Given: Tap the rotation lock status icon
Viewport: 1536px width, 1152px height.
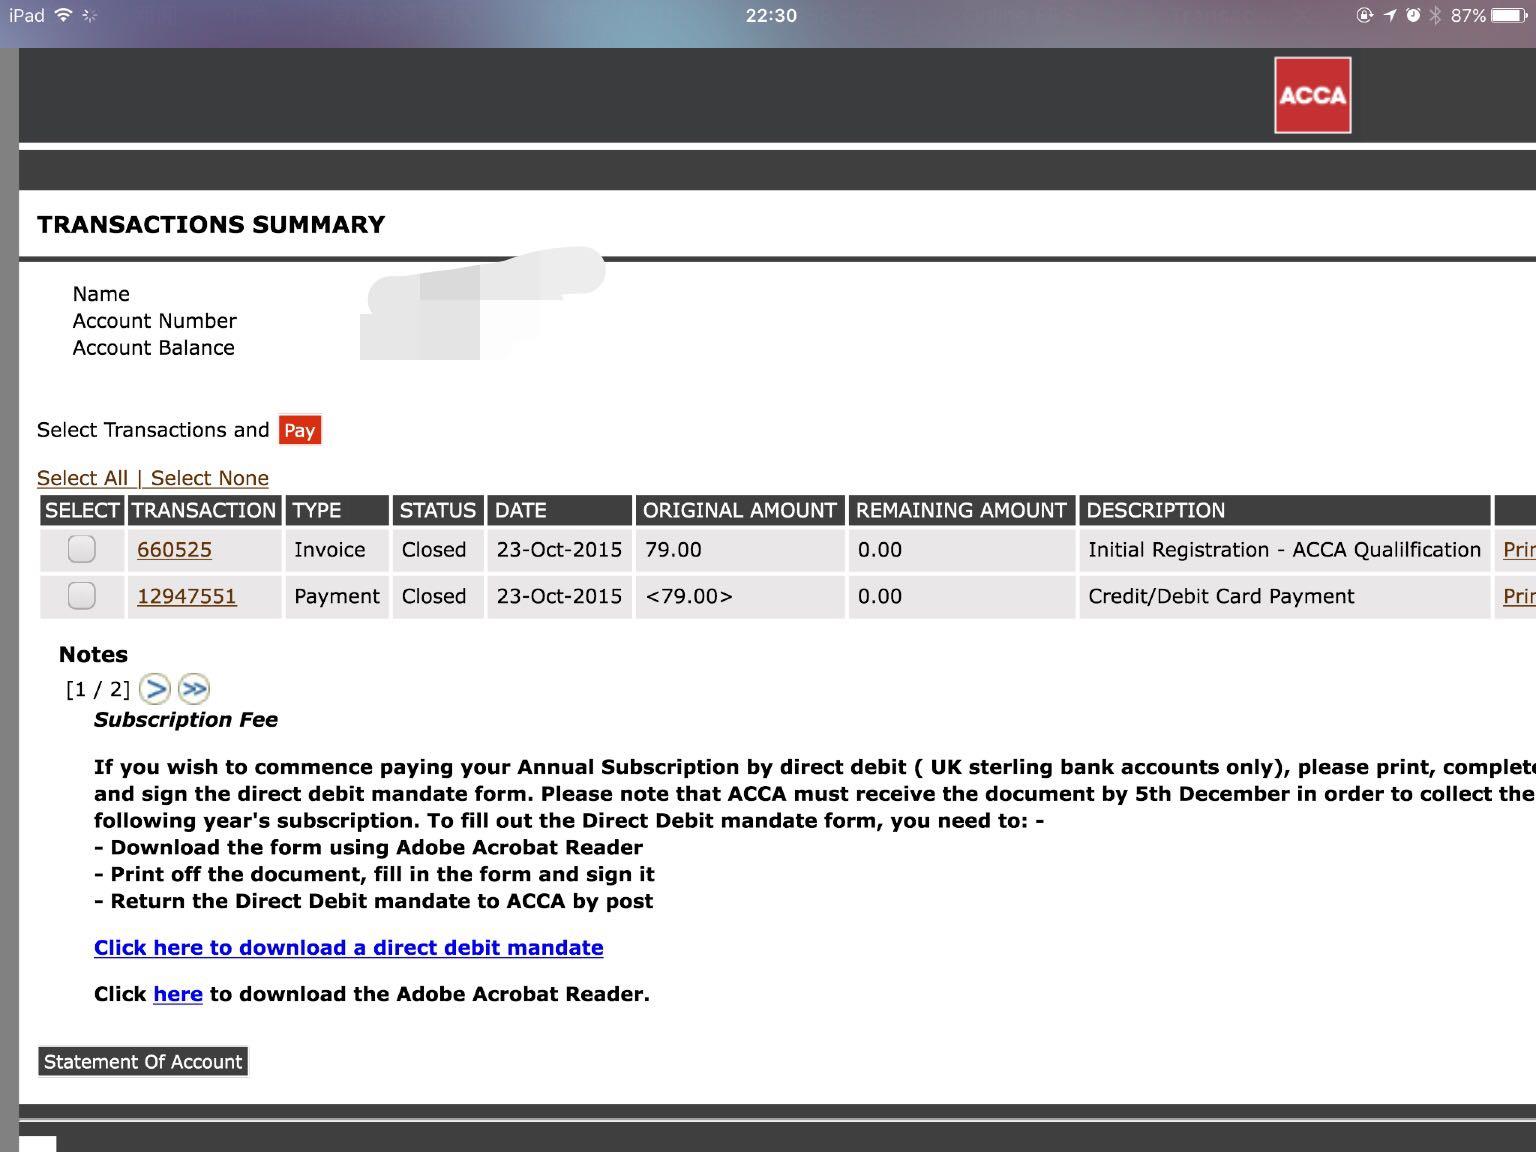Looking at the screenshot, I should 1365,15.
